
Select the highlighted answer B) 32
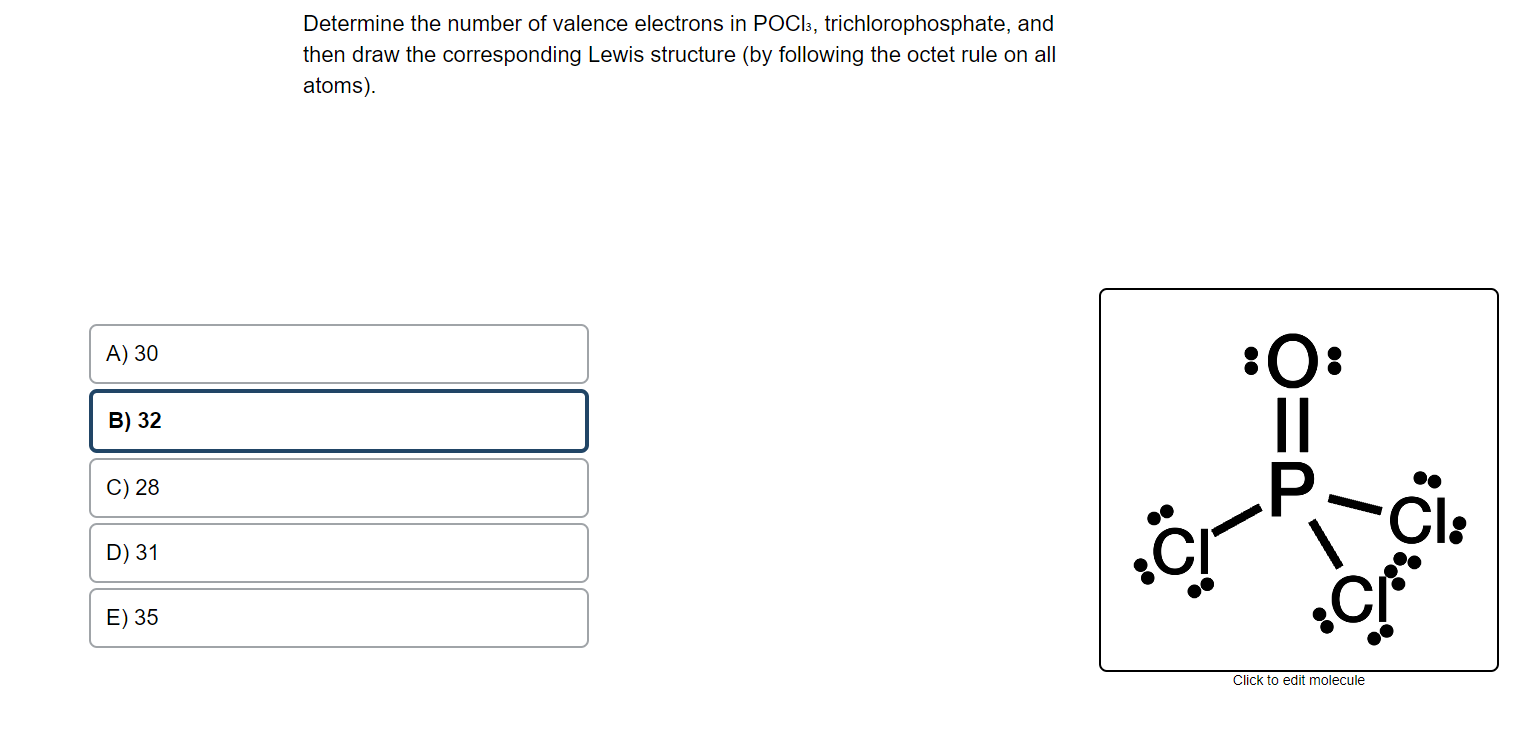[338, 421]
